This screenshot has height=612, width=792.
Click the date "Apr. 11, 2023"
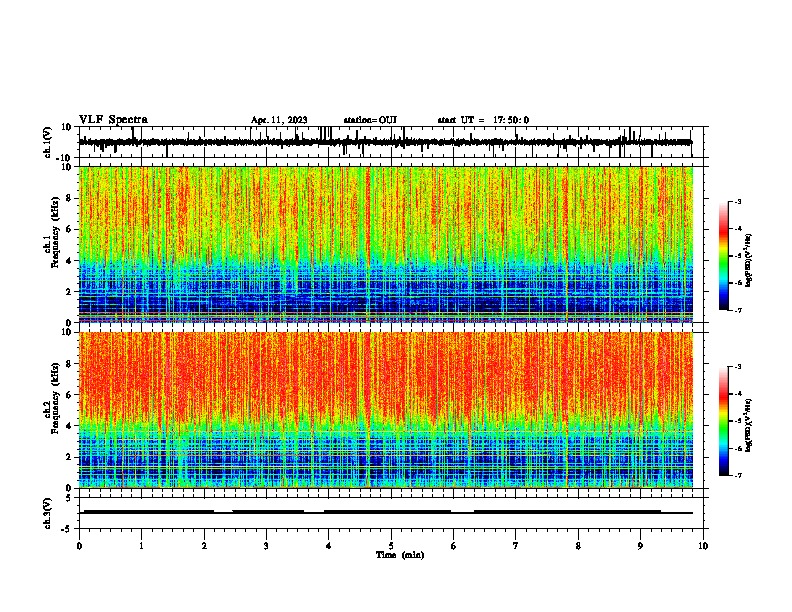pyautogui.click(x=279, y=120)
